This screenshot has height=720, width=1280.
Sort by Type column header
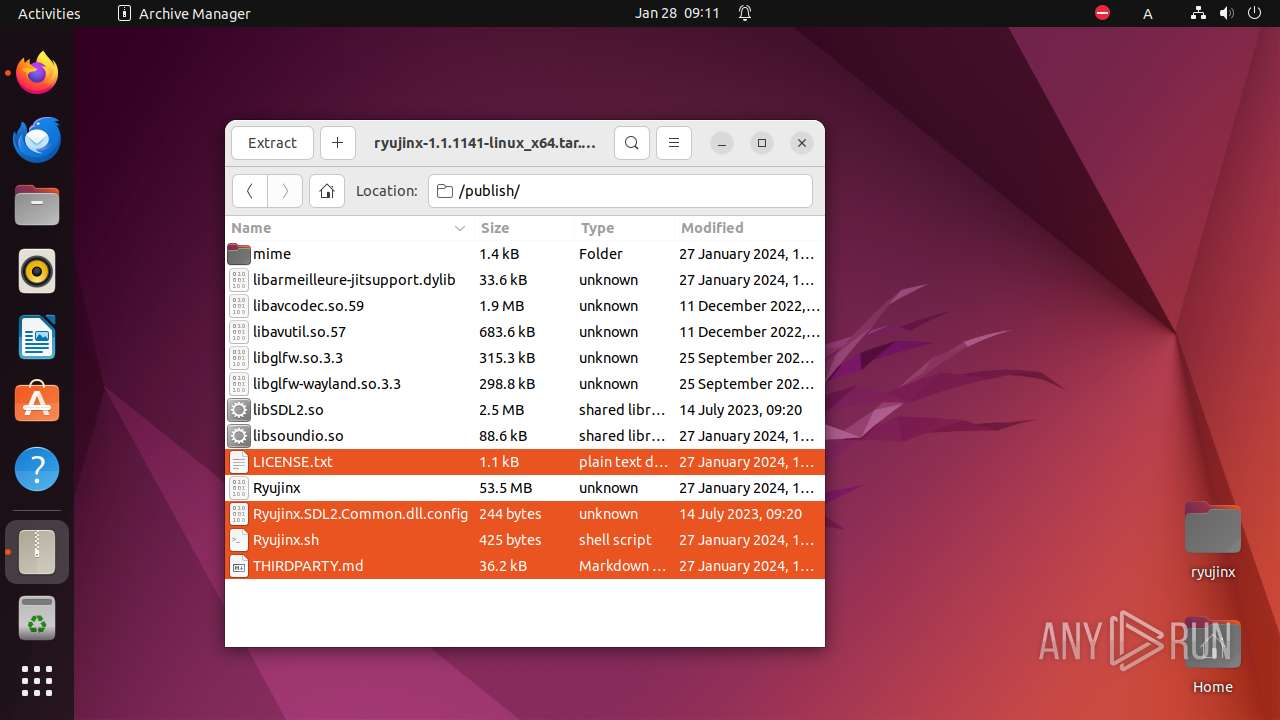(x=624, y=228)
